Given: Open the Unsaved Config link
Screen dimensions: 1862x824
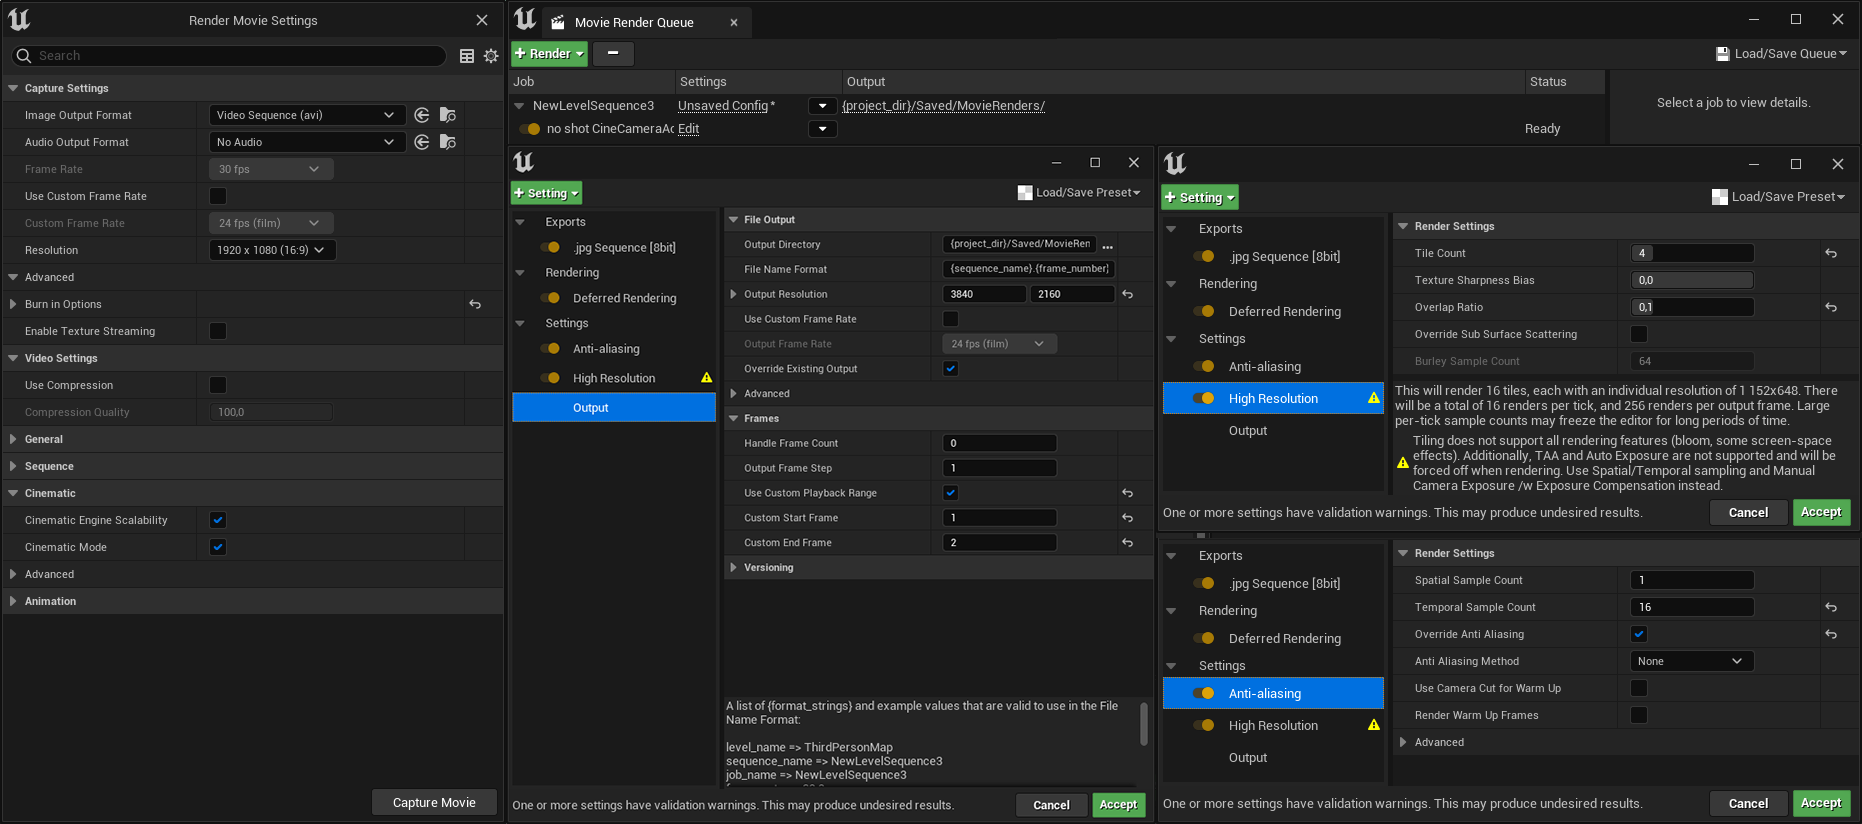Looking at the screenshot, I should pyautogui.click(x=723, y=106).
